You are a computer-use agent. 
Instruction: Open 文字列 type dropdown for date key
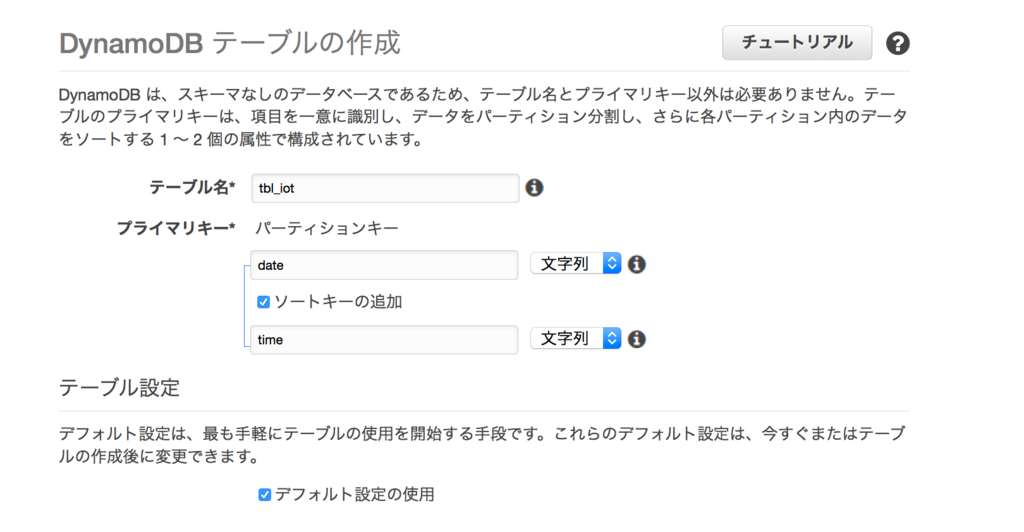tap(575, 264)
